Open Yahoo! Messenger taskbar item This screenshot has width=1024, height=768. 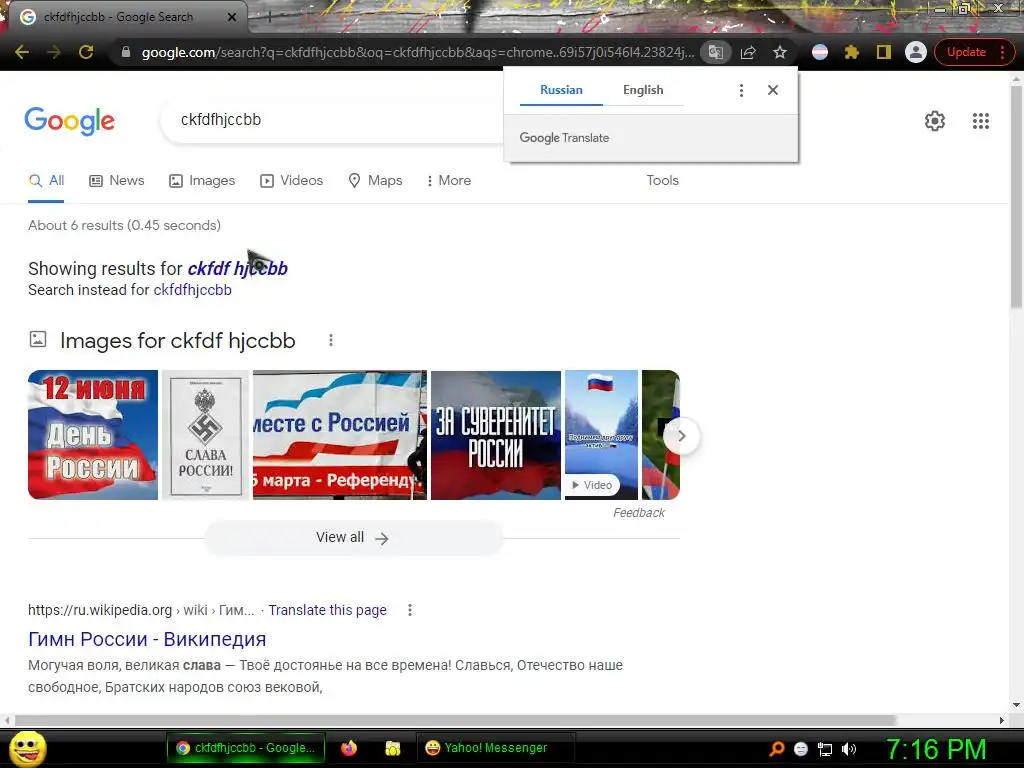494,748
